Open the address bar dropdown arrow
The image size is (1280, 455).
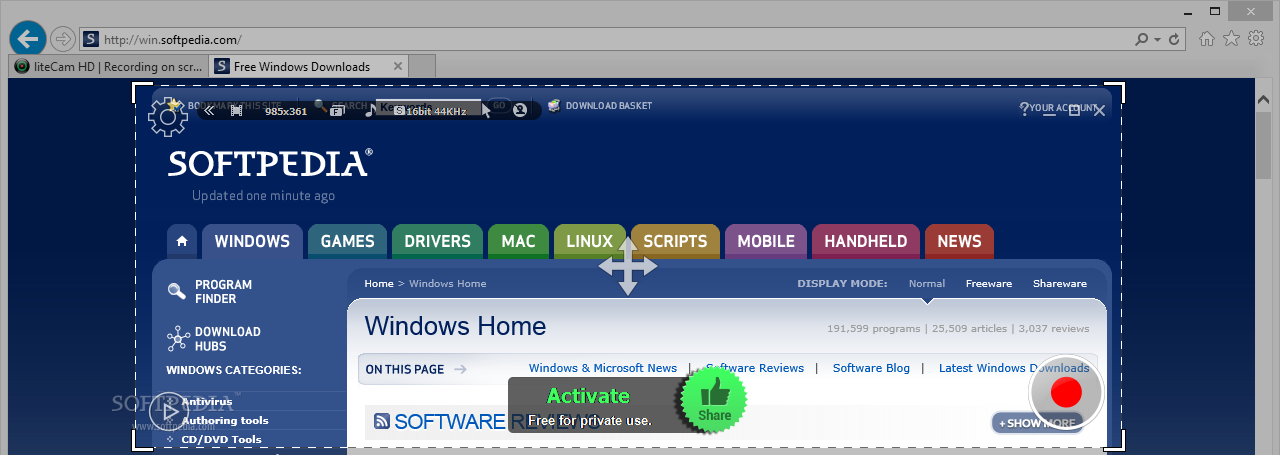(x=1157, y=40)
